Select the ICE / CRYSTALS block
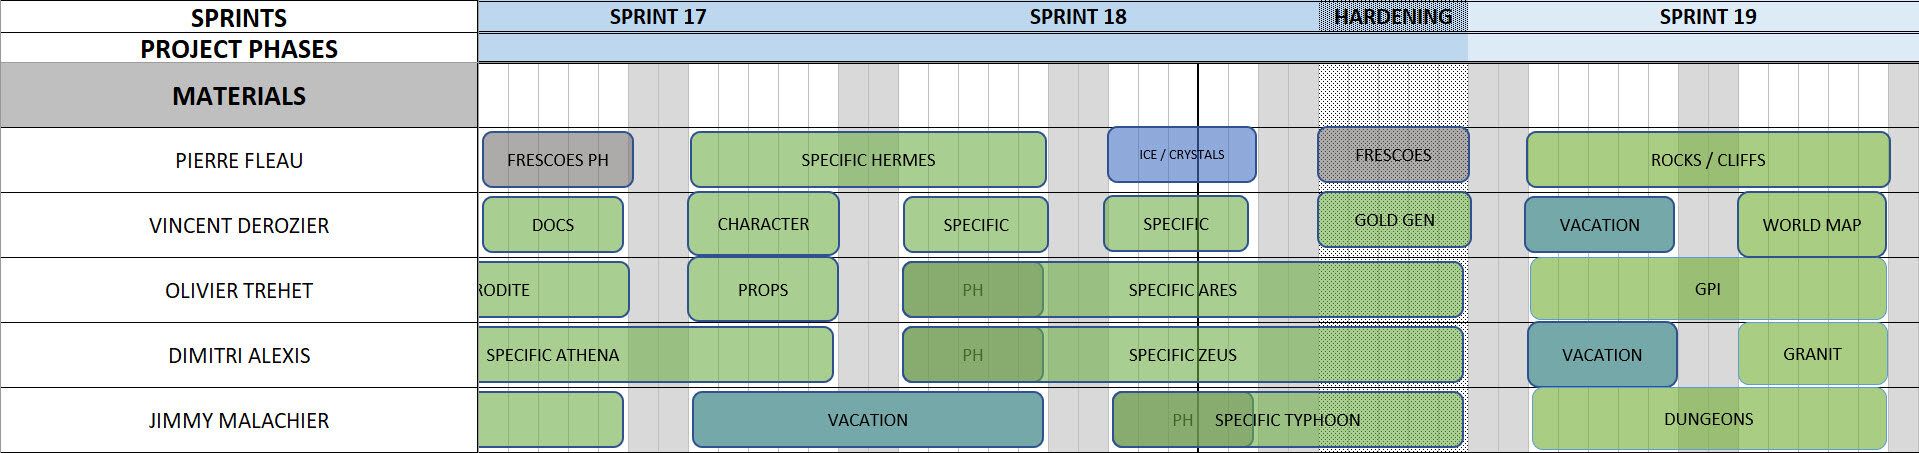1919x453 pixels. 1182,155
